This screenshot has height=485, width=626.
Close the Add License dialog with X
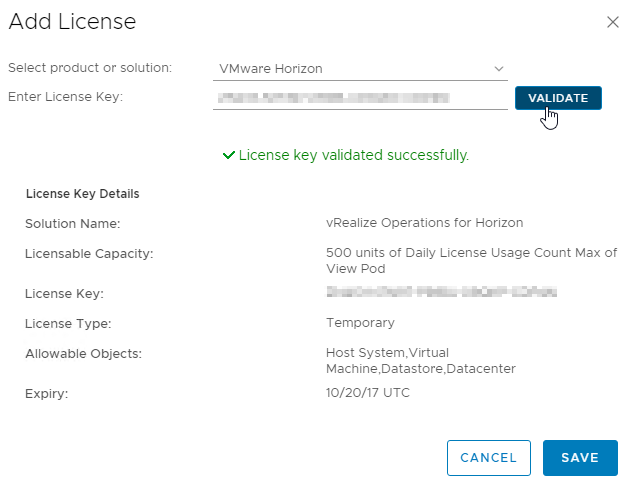[x=612, y=22]
